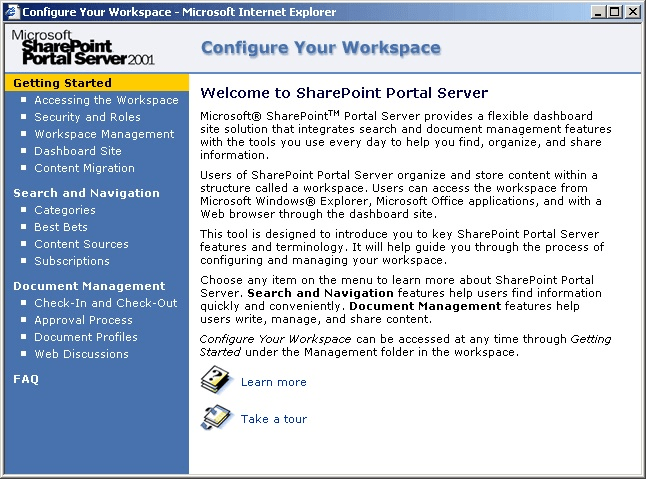
Task: Go to Web Discussions
Action: 81,354
